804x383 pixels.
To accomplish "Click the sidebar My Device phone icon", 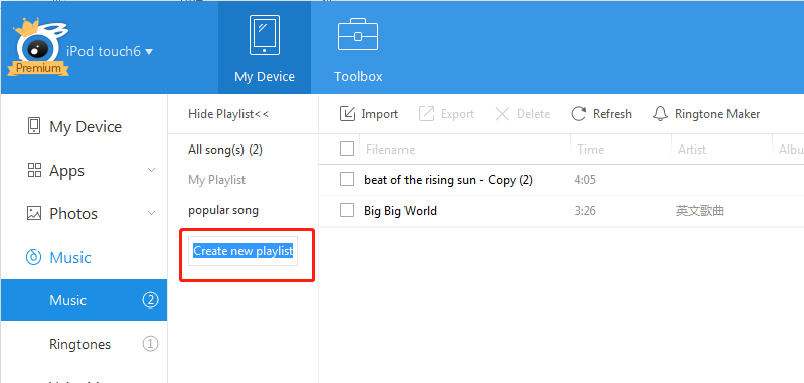I will [x=33, y=126].
